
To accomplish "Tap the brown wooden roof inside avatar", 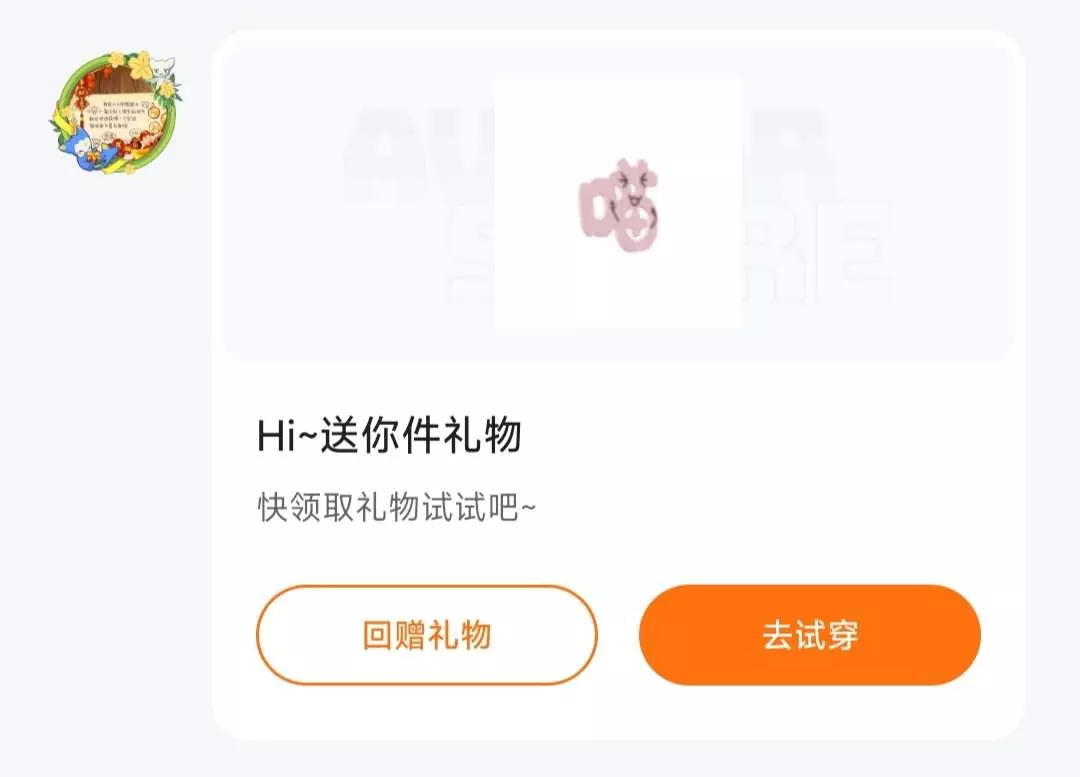I will coord(123,80).
